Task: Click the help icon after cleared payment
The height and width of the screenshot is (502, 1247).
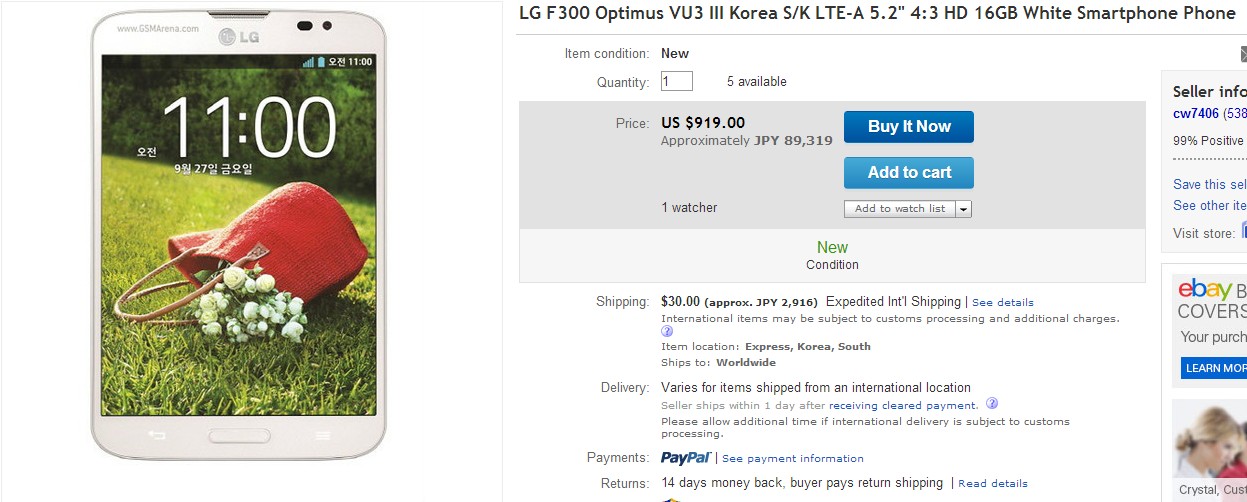Action: [992, 404]
